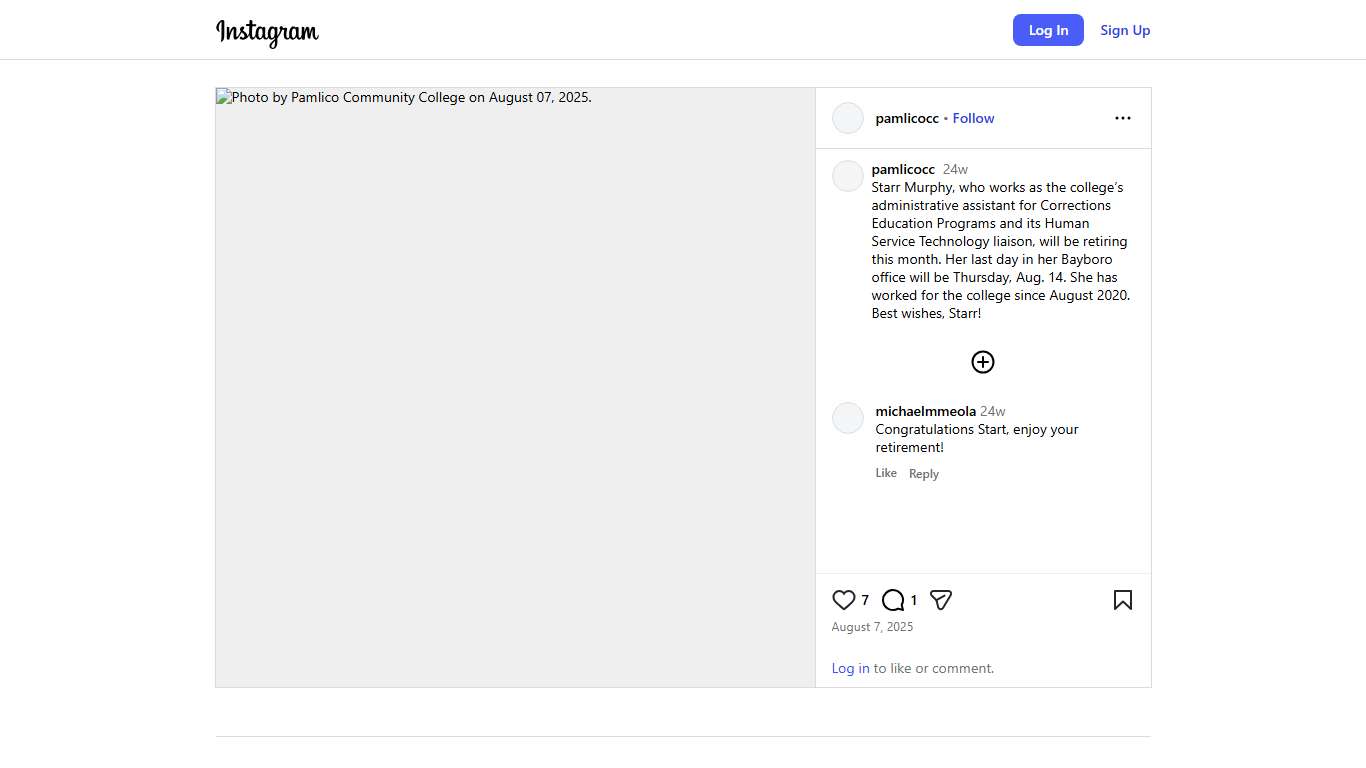Click the 'Log in' link to comment
Image resolution: width=1366 pixels, height=768 pixels.
click(850, 668)
